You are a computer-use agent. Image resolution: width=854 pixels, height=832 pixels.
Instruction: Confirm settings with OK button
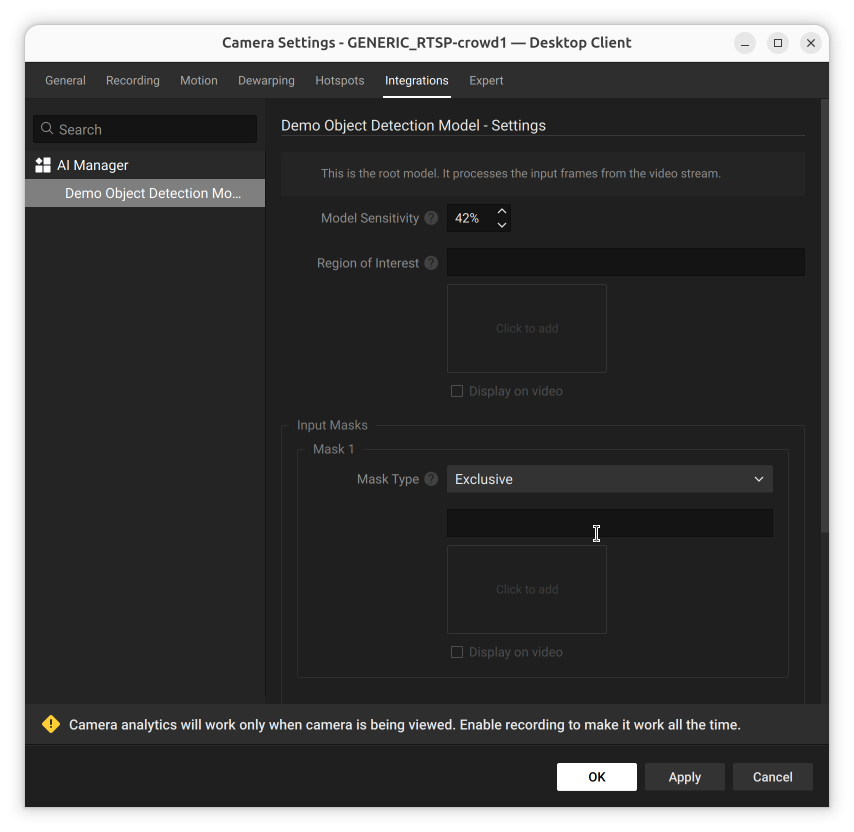click(596, 776)
